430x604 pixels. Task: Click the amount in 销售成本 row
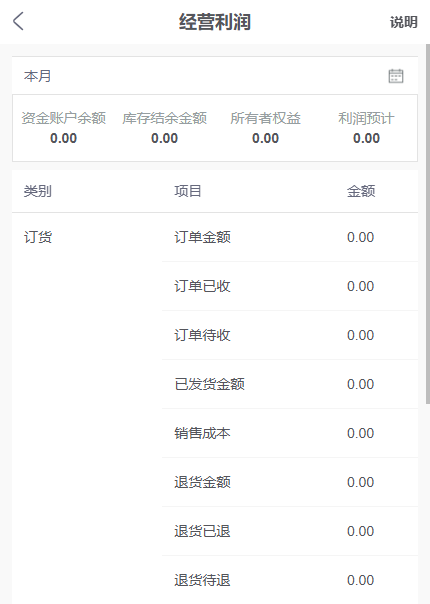tap(361, 433)
